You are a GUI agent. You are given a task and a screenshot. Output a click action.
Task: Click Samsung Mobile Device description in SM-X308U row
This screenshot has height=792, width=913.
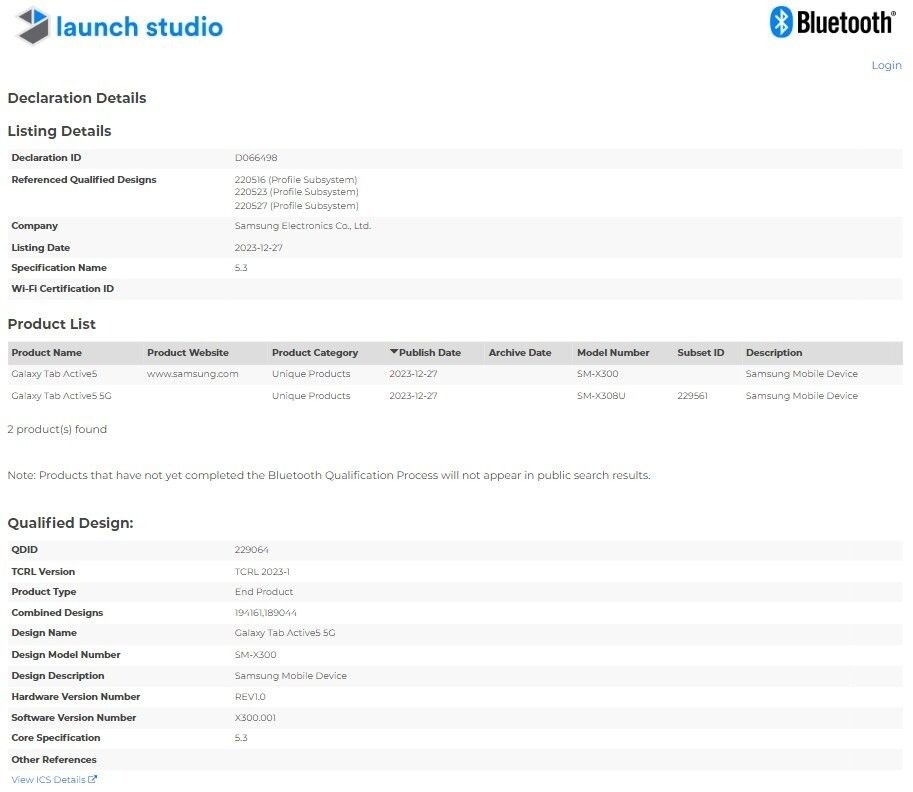point(802,396)
